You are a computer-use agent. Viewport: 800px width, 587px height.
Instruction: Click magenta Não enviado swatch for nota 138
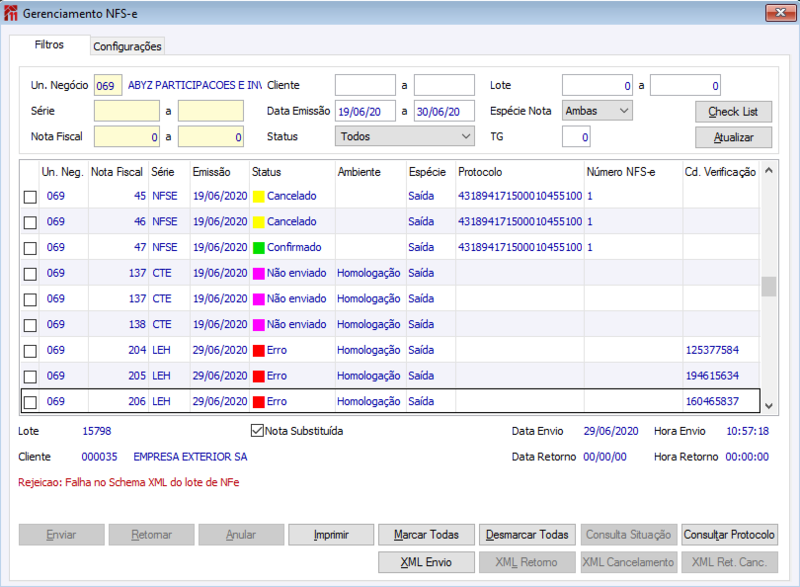coord(259,325)
